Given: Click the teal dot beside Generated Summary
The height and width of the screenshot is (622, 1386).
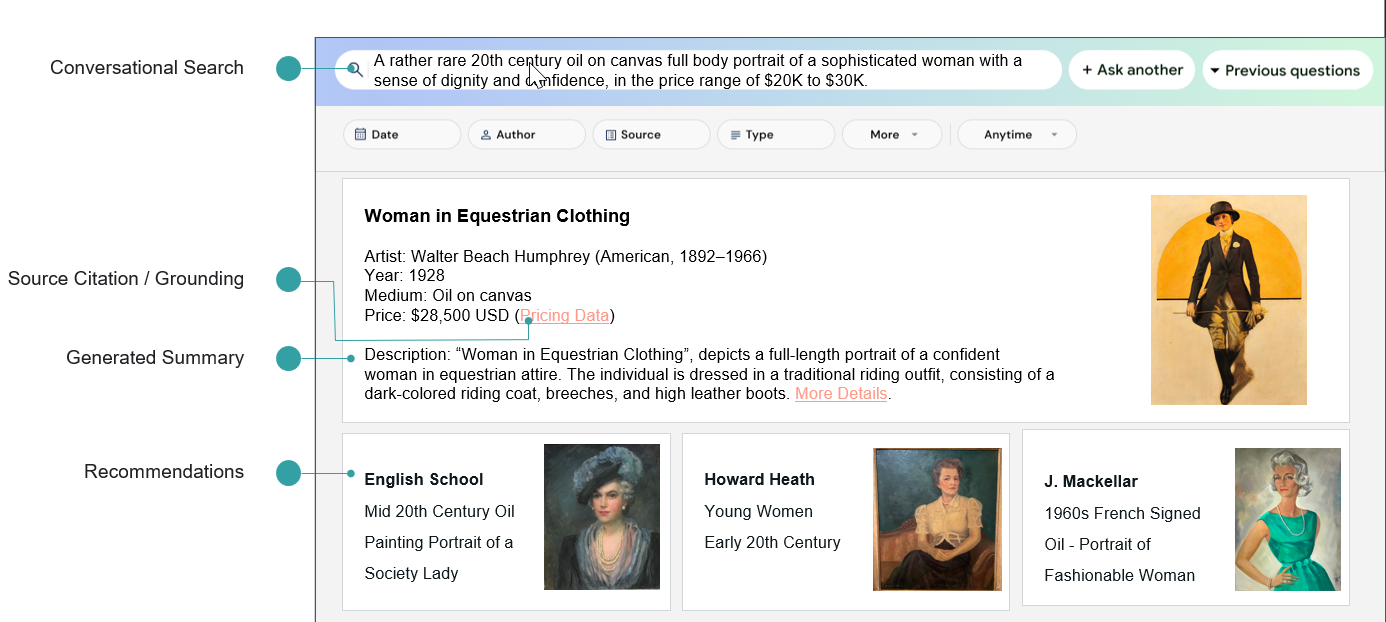Looking at the screenshot, I should 289,358.
